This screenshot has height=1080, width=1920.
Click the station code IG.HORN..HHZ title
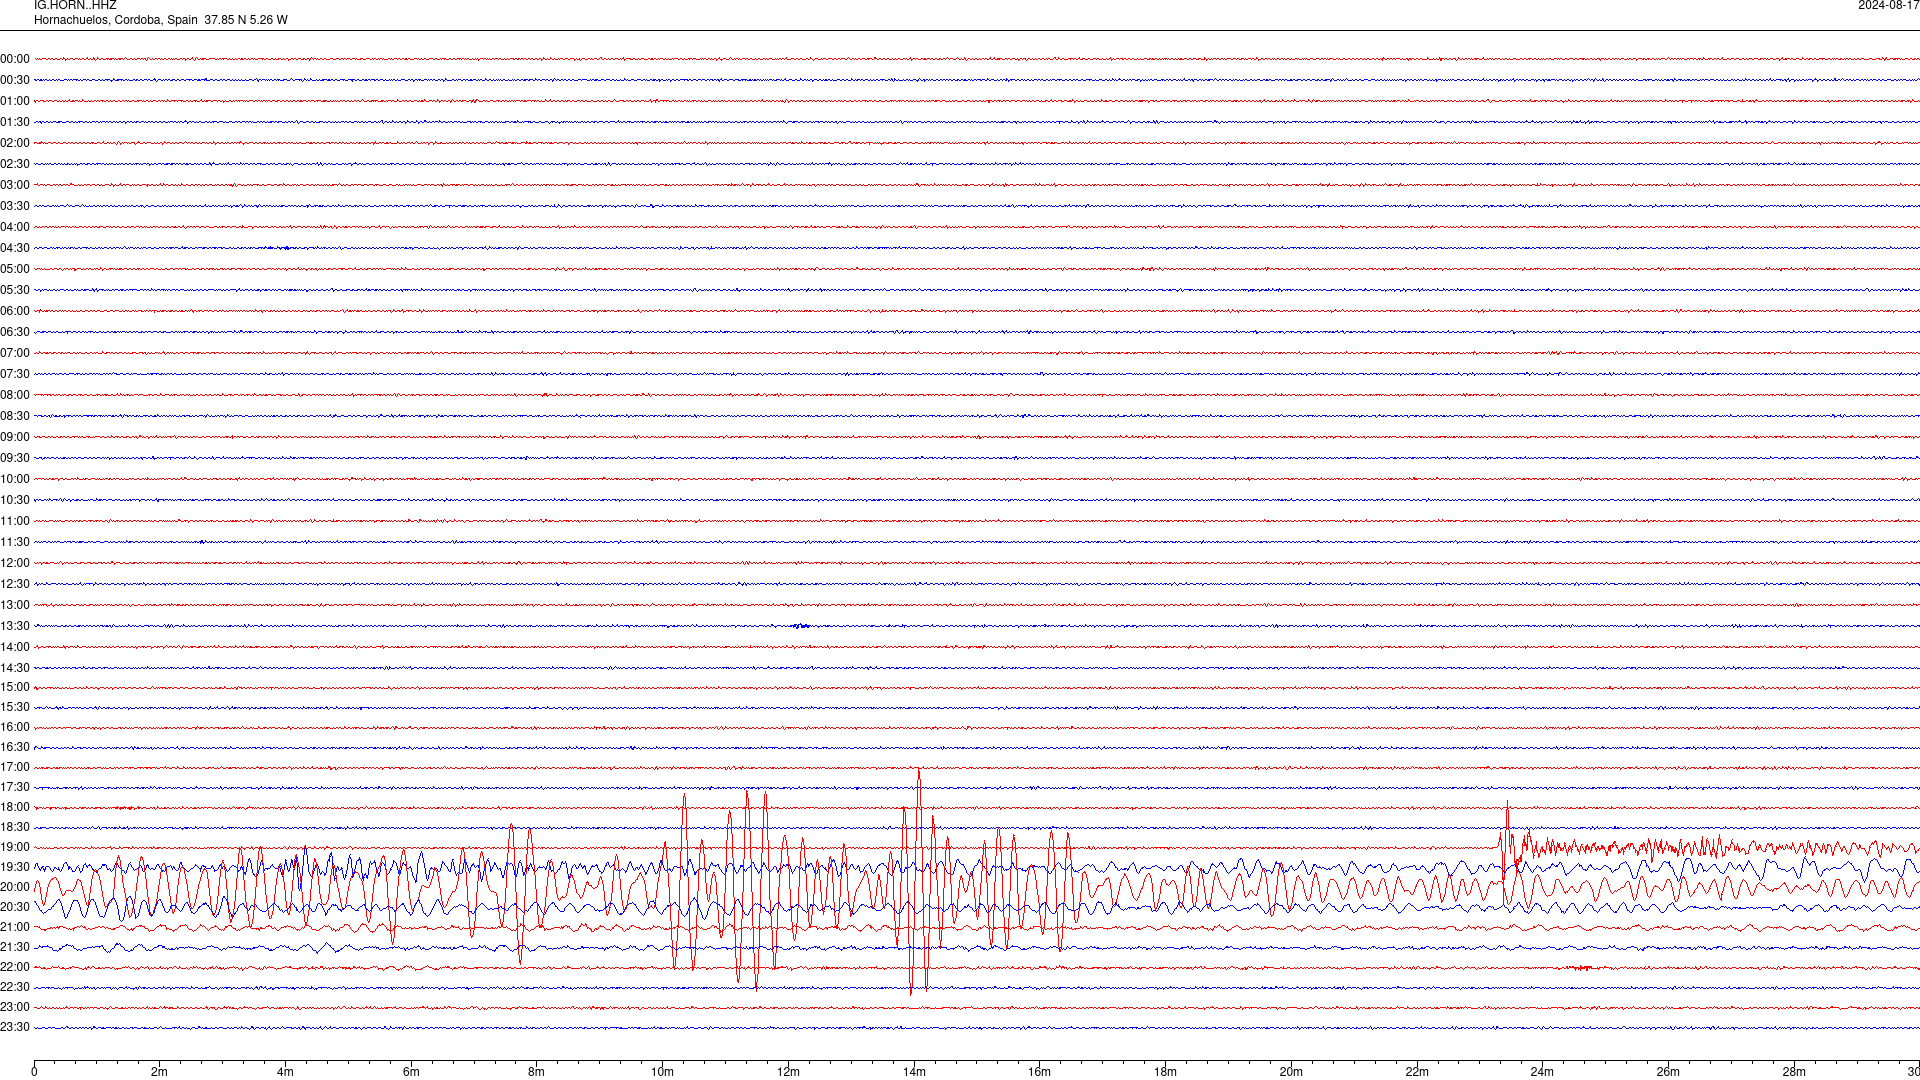tap(75, 5)
